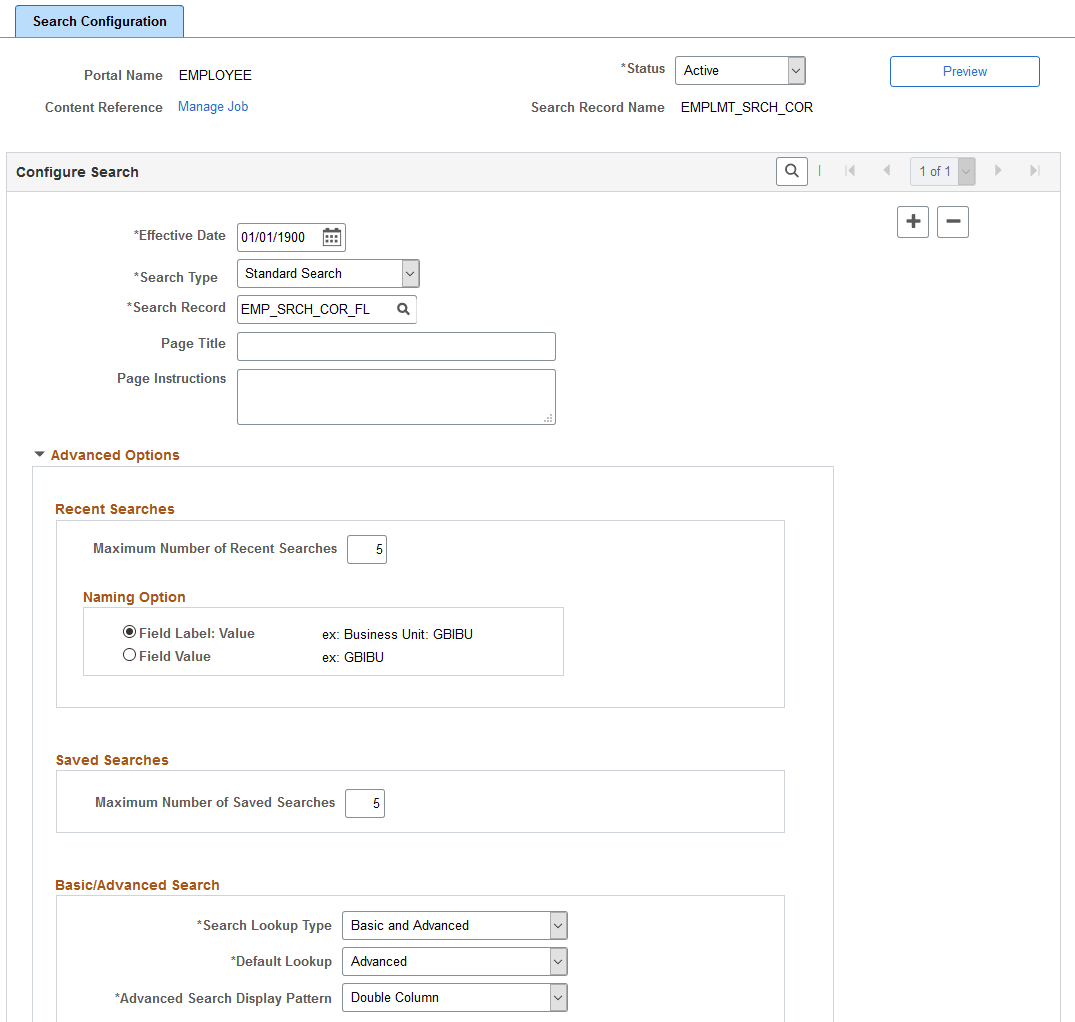Add a new row with the plus icon
Viewport: 1075px width, 1022px height.
tap(912, 221)
